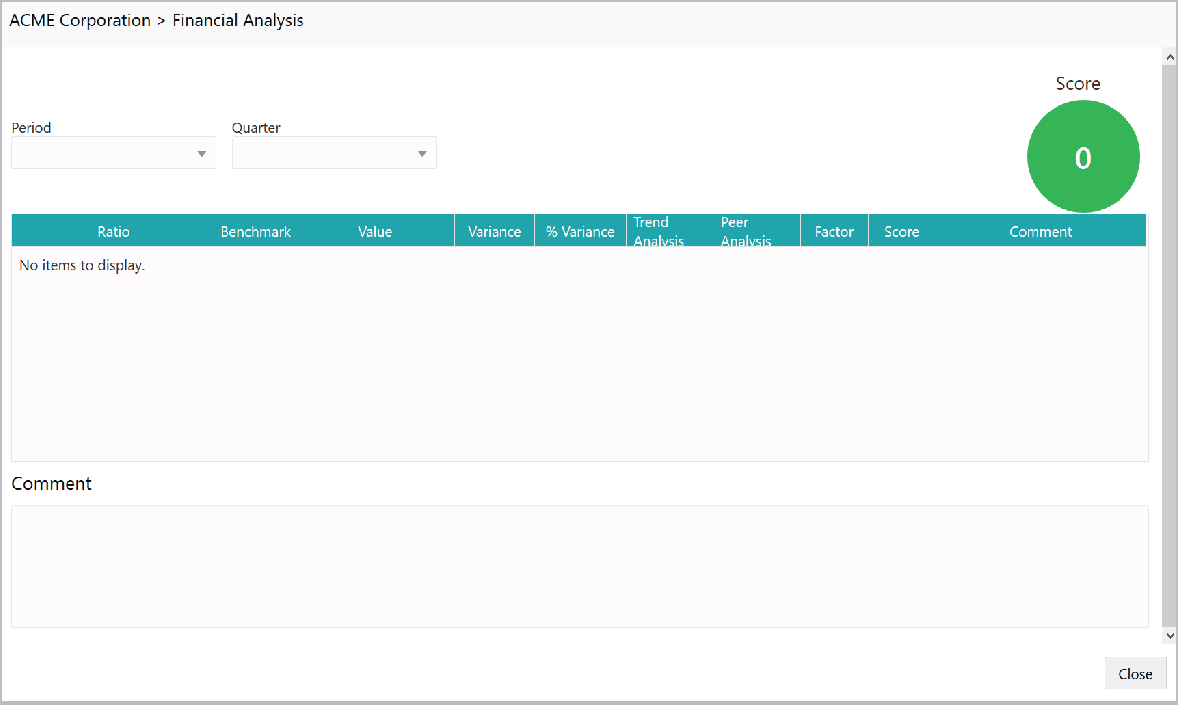
Task: Click the % Variance column header
Action: point(580,231)
